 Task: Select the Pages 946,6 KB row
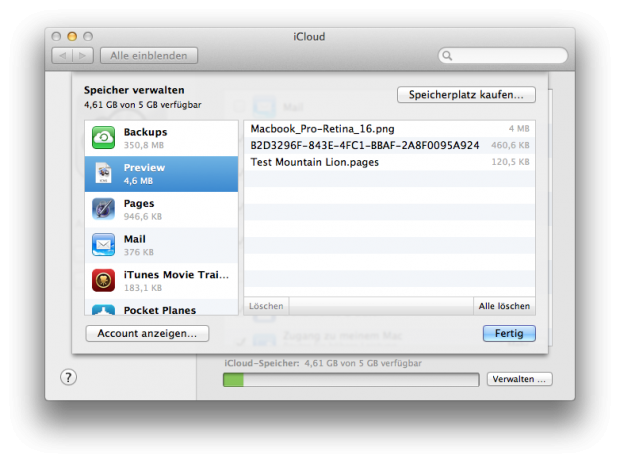click(161, 210)
